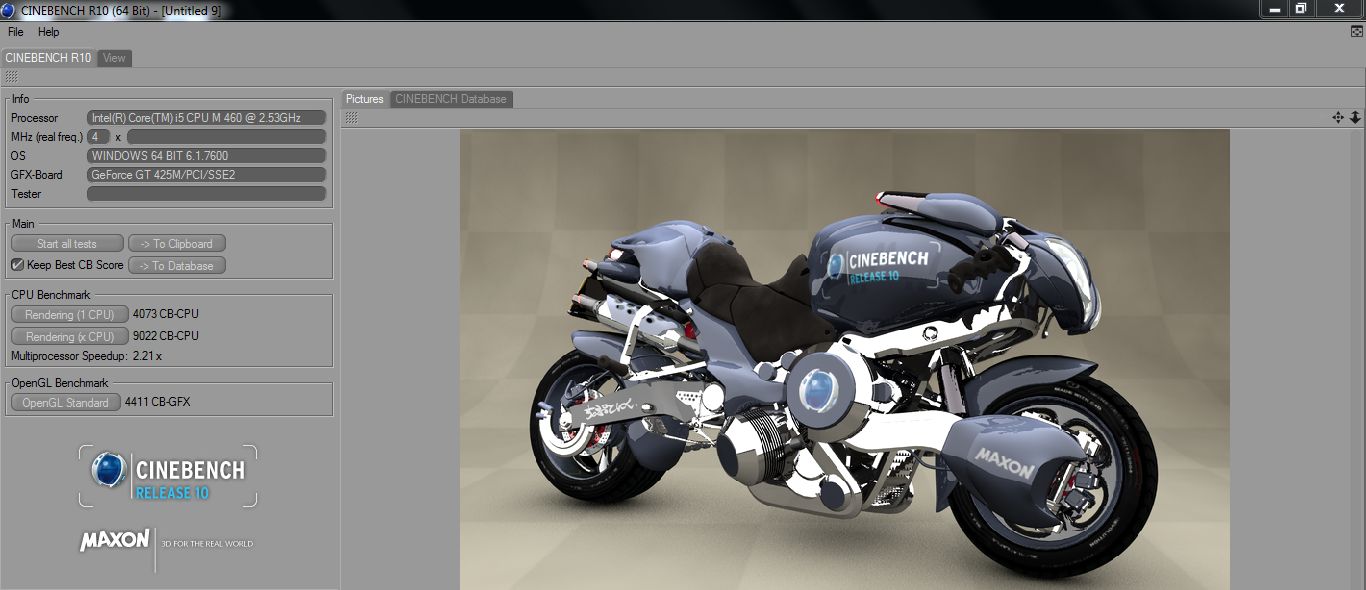Minimize the CINEBENCH window
The height and width of the screenshot is (590, 1366).
pyautogui.click(x=1274, y=8)
